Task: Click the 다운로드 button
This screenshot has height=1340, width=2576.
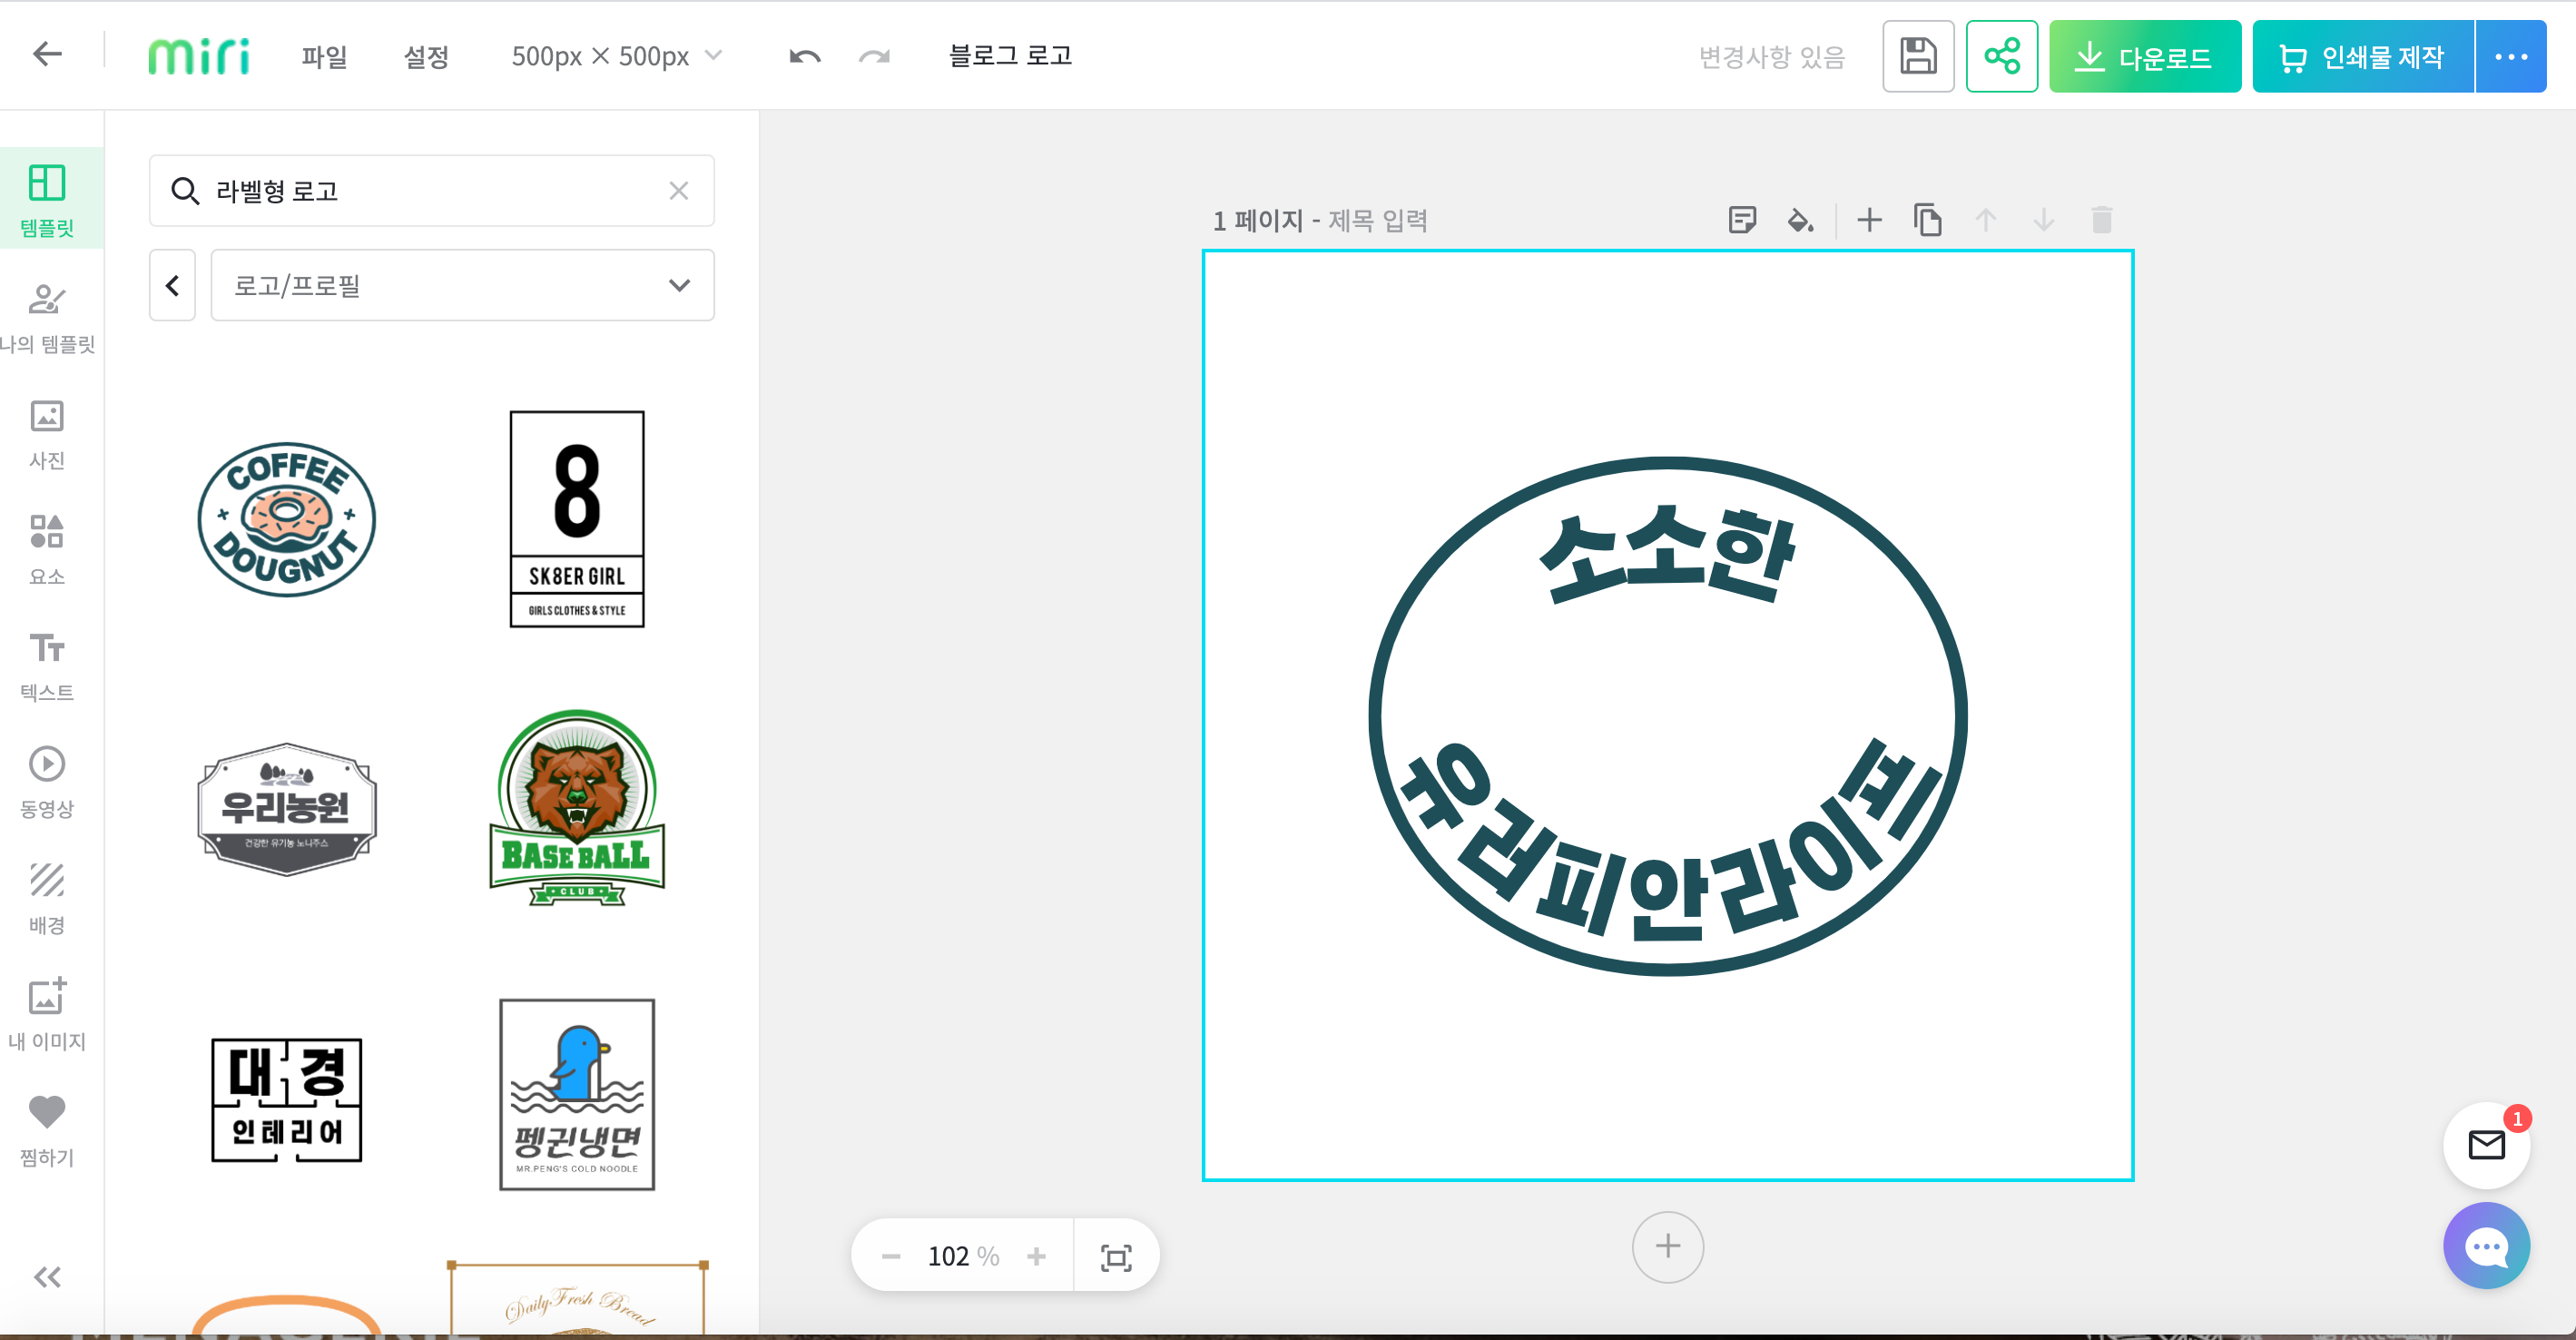Action: [2144, 57]
